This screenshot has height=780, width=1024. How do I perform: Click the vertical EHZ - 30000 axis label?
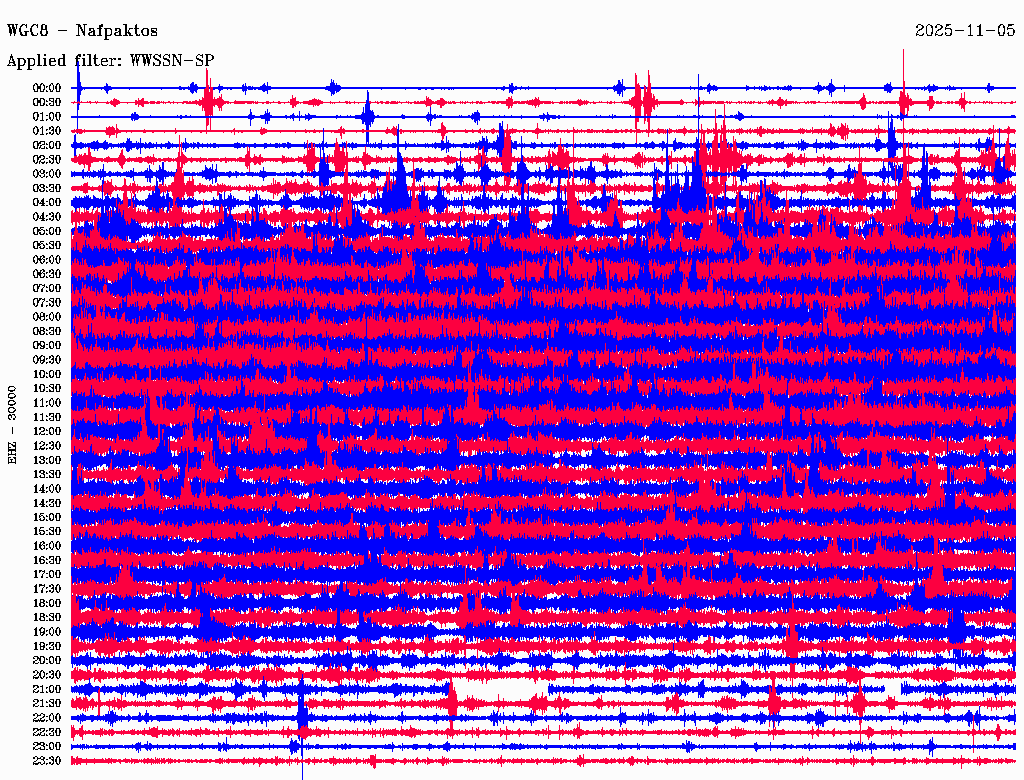tap(12, 425)
